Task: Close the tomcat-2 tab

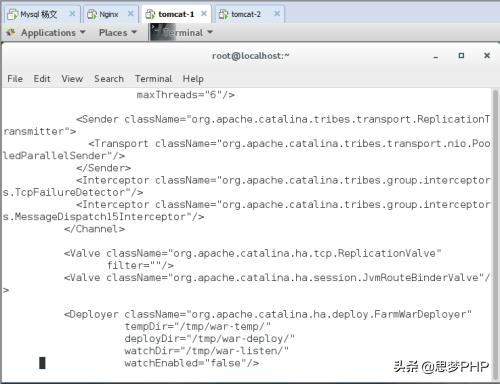Action: point(277,14)
